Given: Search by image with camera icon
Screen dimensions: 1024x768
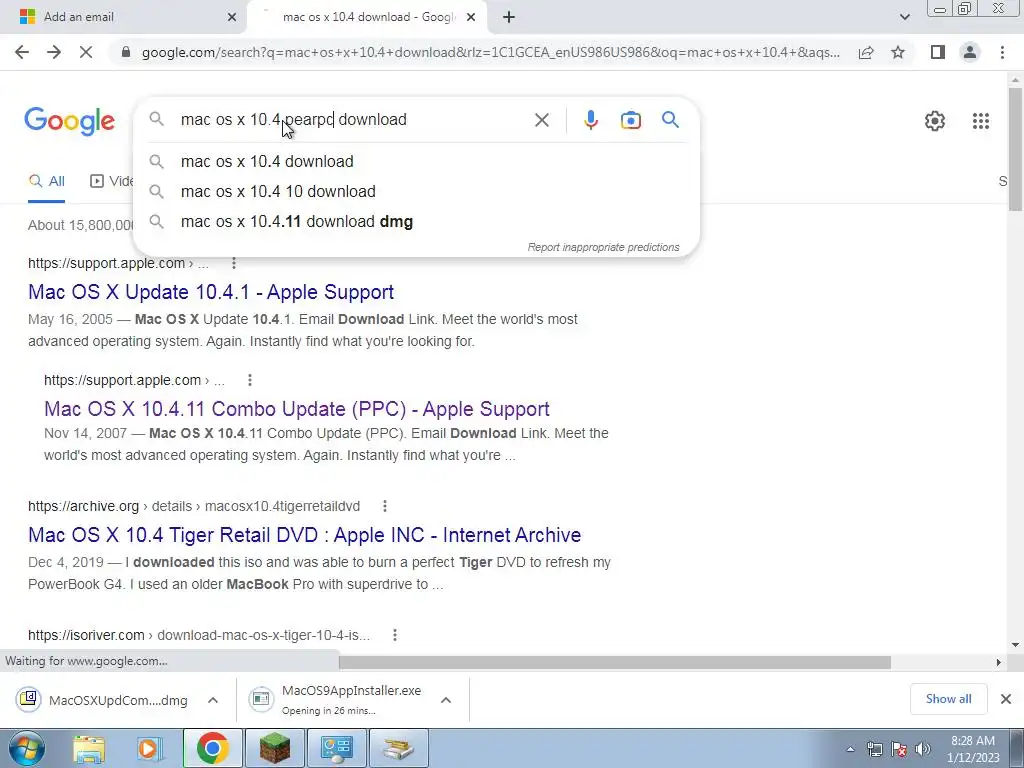Looking at the screenshot, I should pos(630,120).
